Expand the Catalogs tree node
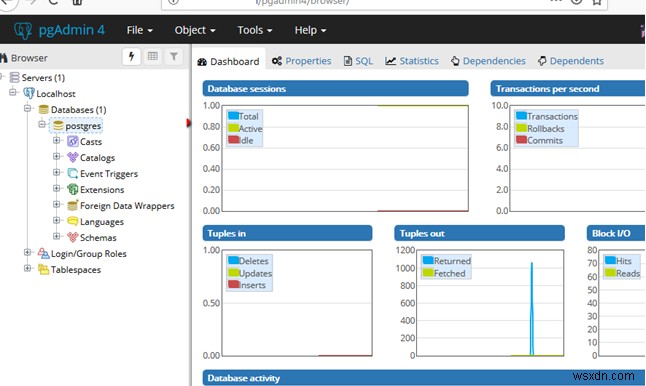Image resolution: width=646 pixels, height=386 pixels. [56, 156]
